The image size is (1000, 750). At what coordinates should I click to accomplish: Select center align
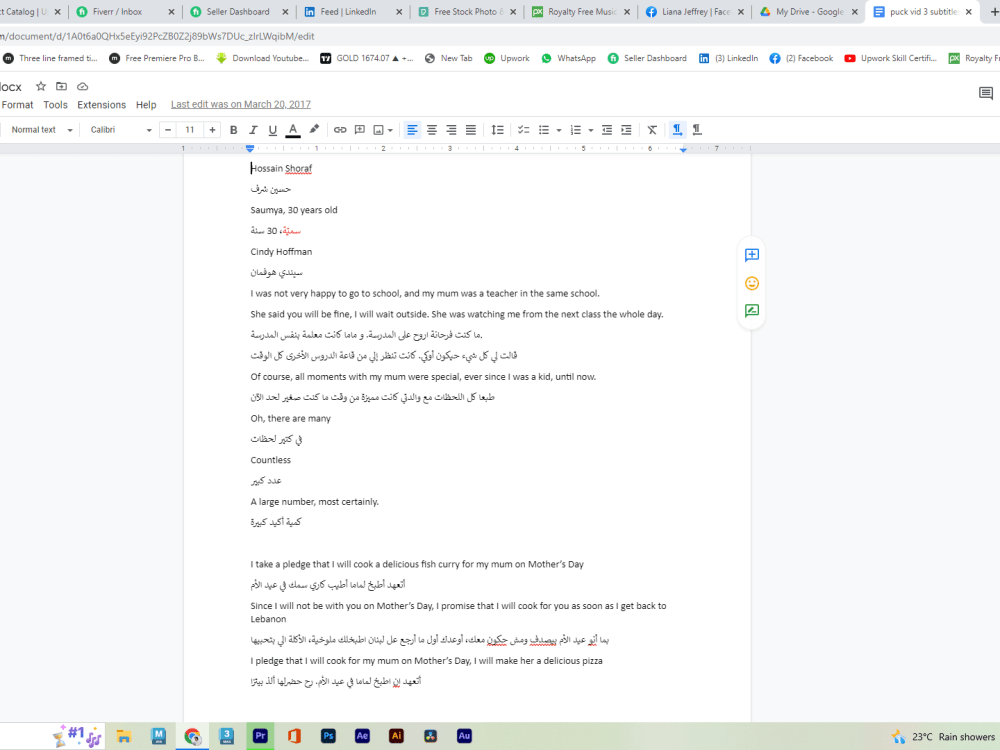click(x=432, y=130)
